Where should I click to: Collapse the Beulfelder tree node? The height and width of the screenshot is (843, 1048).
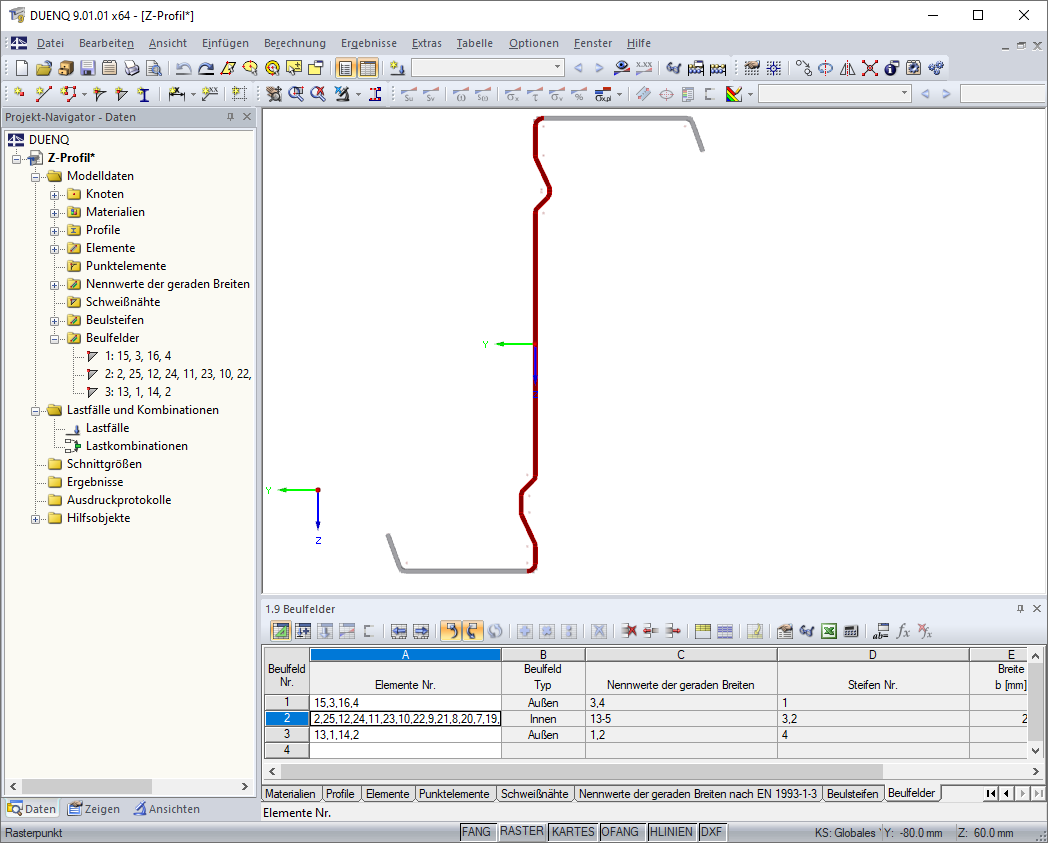(x=55, y=339)
